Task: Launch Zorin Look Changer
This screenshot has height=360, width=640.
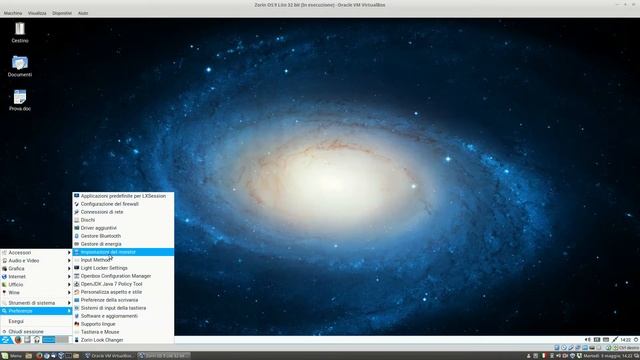Action: 123,340
